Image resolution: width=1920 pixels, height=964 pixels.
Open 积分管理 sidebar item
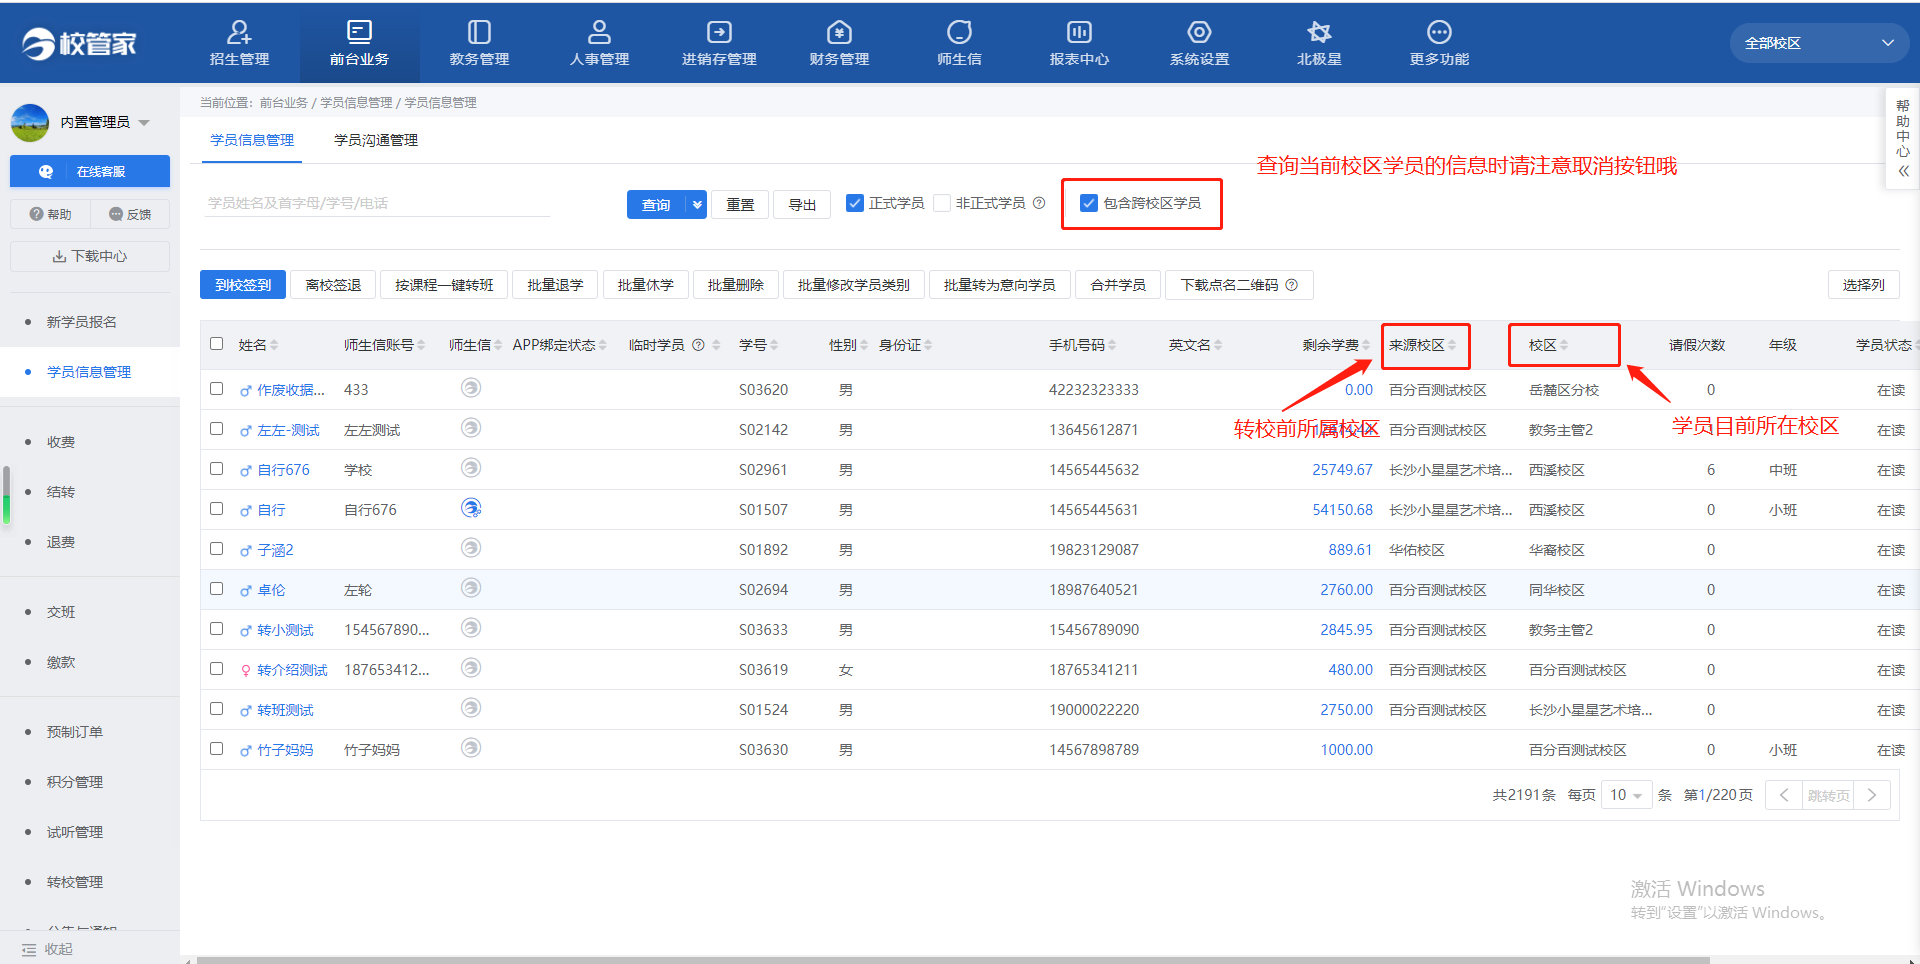point(75,782)
